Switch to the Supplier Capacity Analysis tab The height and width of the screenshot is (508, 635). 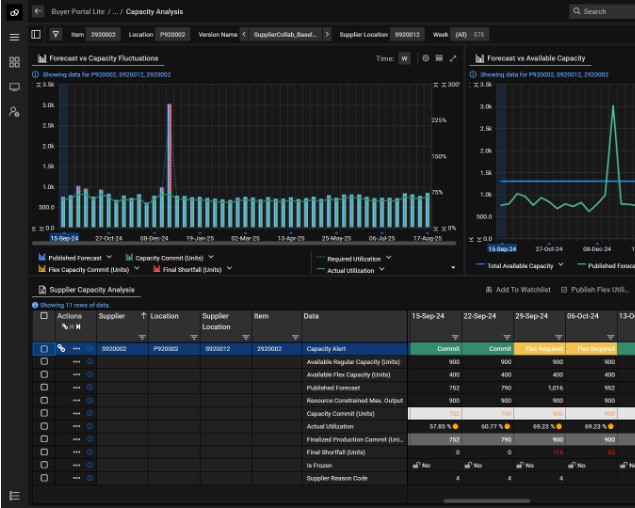click(91, 289)
